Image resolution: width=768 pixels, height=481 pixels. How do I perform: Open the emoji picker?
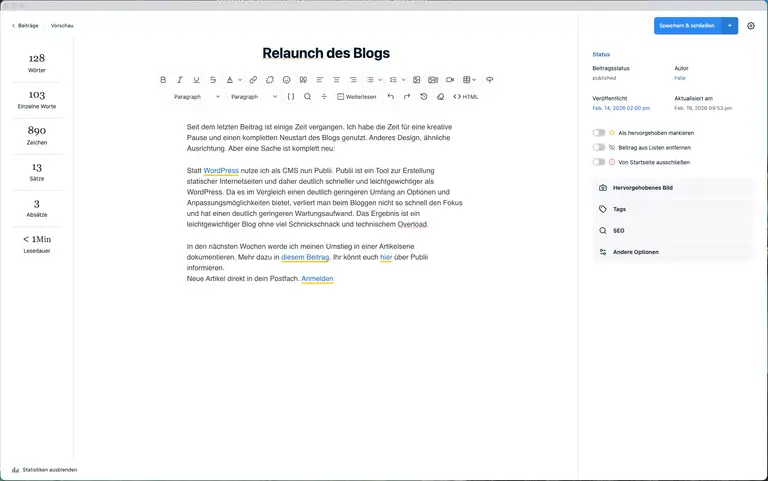286,79
